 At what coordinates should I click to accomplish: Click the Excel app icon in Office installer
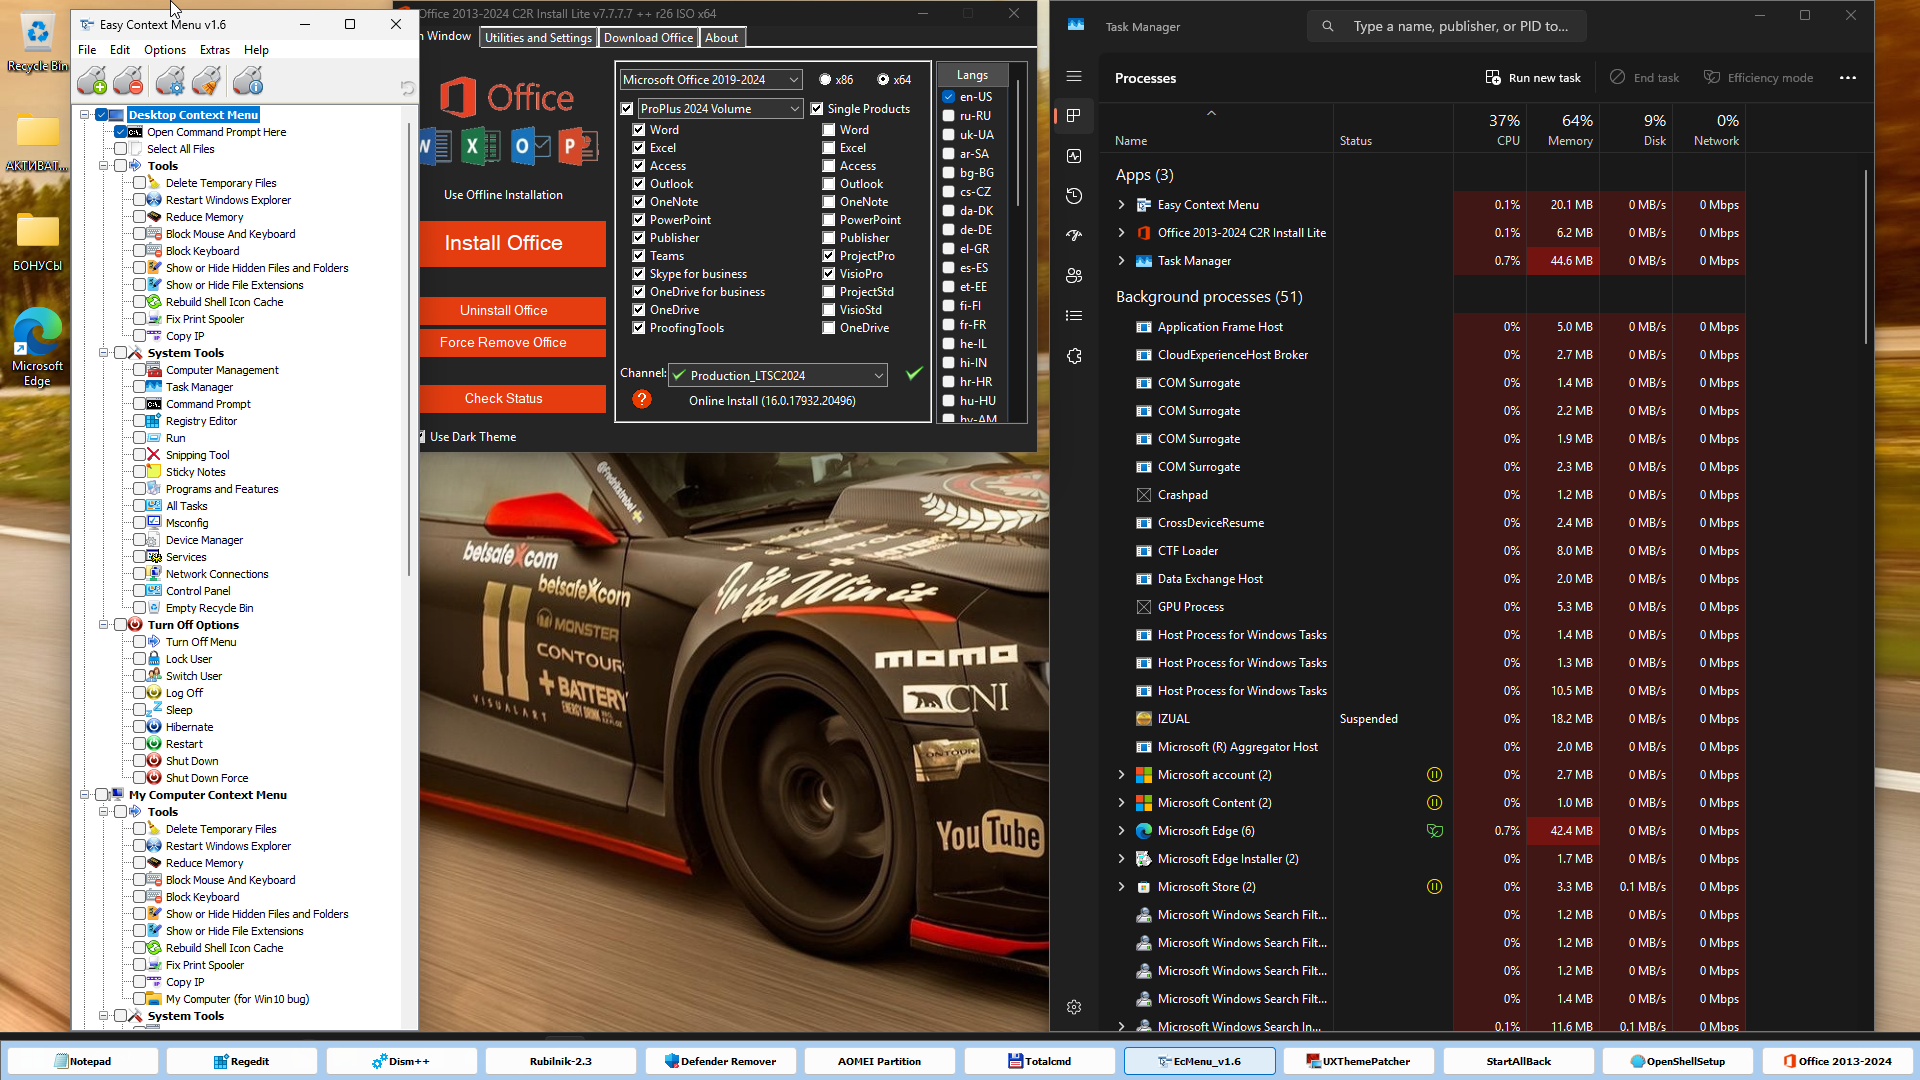[480, 147]
